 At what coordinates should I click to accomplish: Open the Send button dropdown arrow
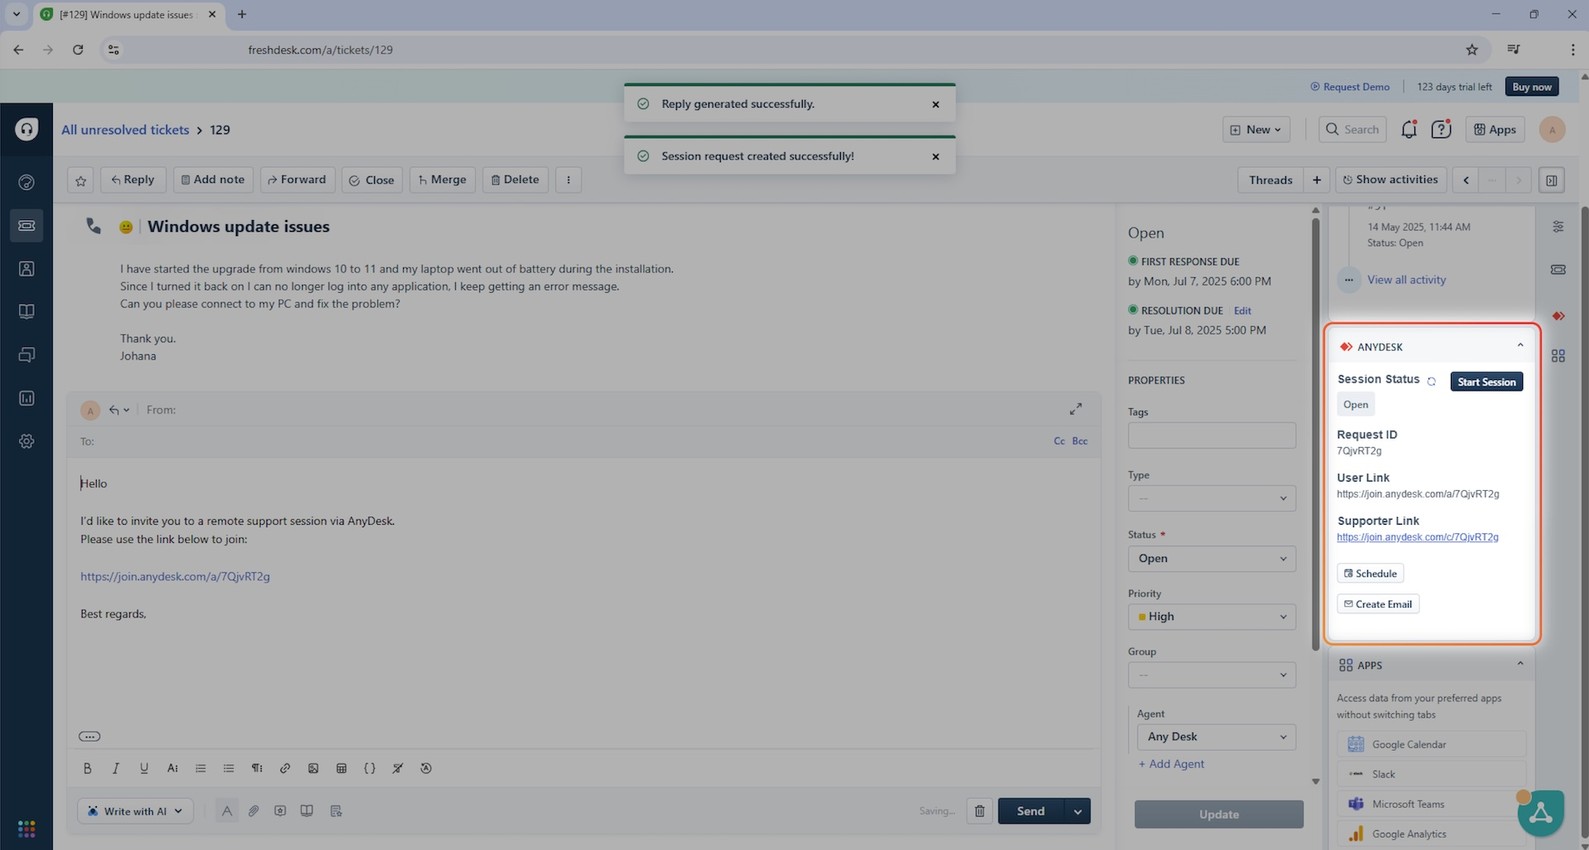[1077, 811]
